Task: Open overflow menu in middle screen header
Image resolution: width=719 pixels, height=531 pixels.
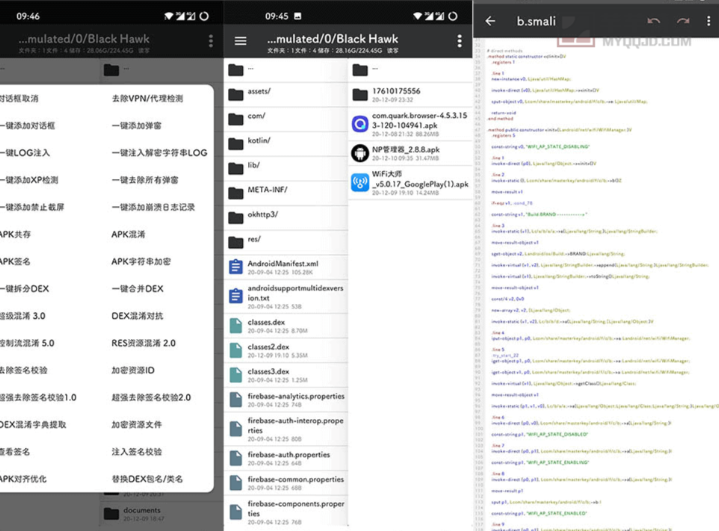Action: click(459, 41)
